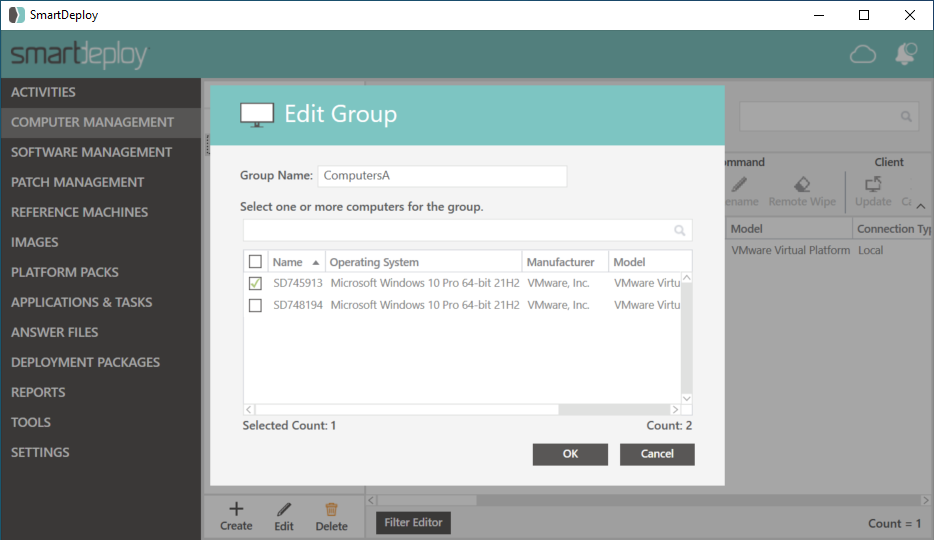Click right arrow of main horizontal scrollbar
Screen dimensions: 934x540
(925, 500)
